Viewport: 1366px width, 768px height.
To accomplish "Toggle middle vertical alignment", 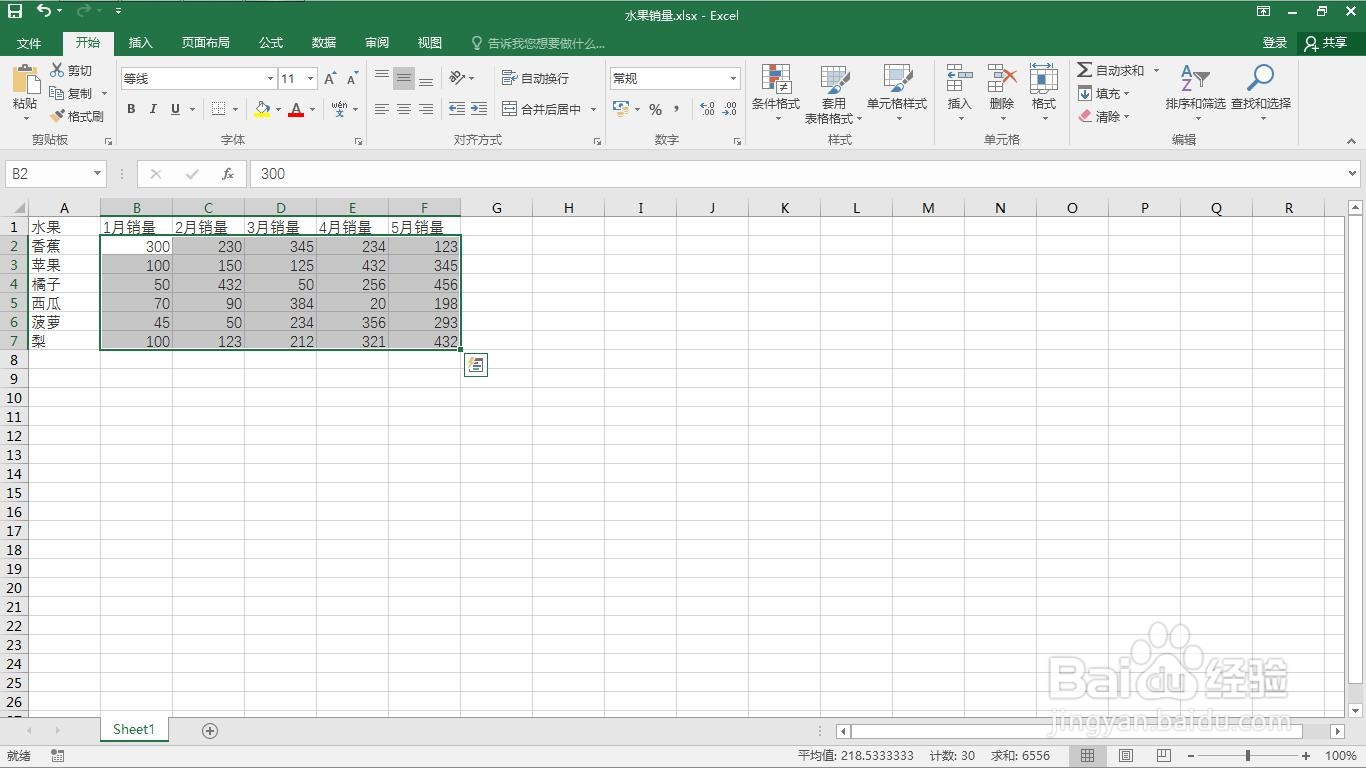I will (x=404, y=78).
